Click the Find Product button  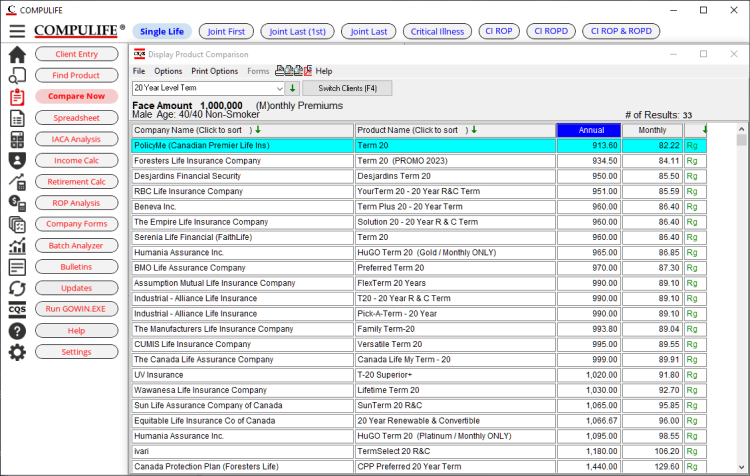pyautogui.click(x=77, y=75)
